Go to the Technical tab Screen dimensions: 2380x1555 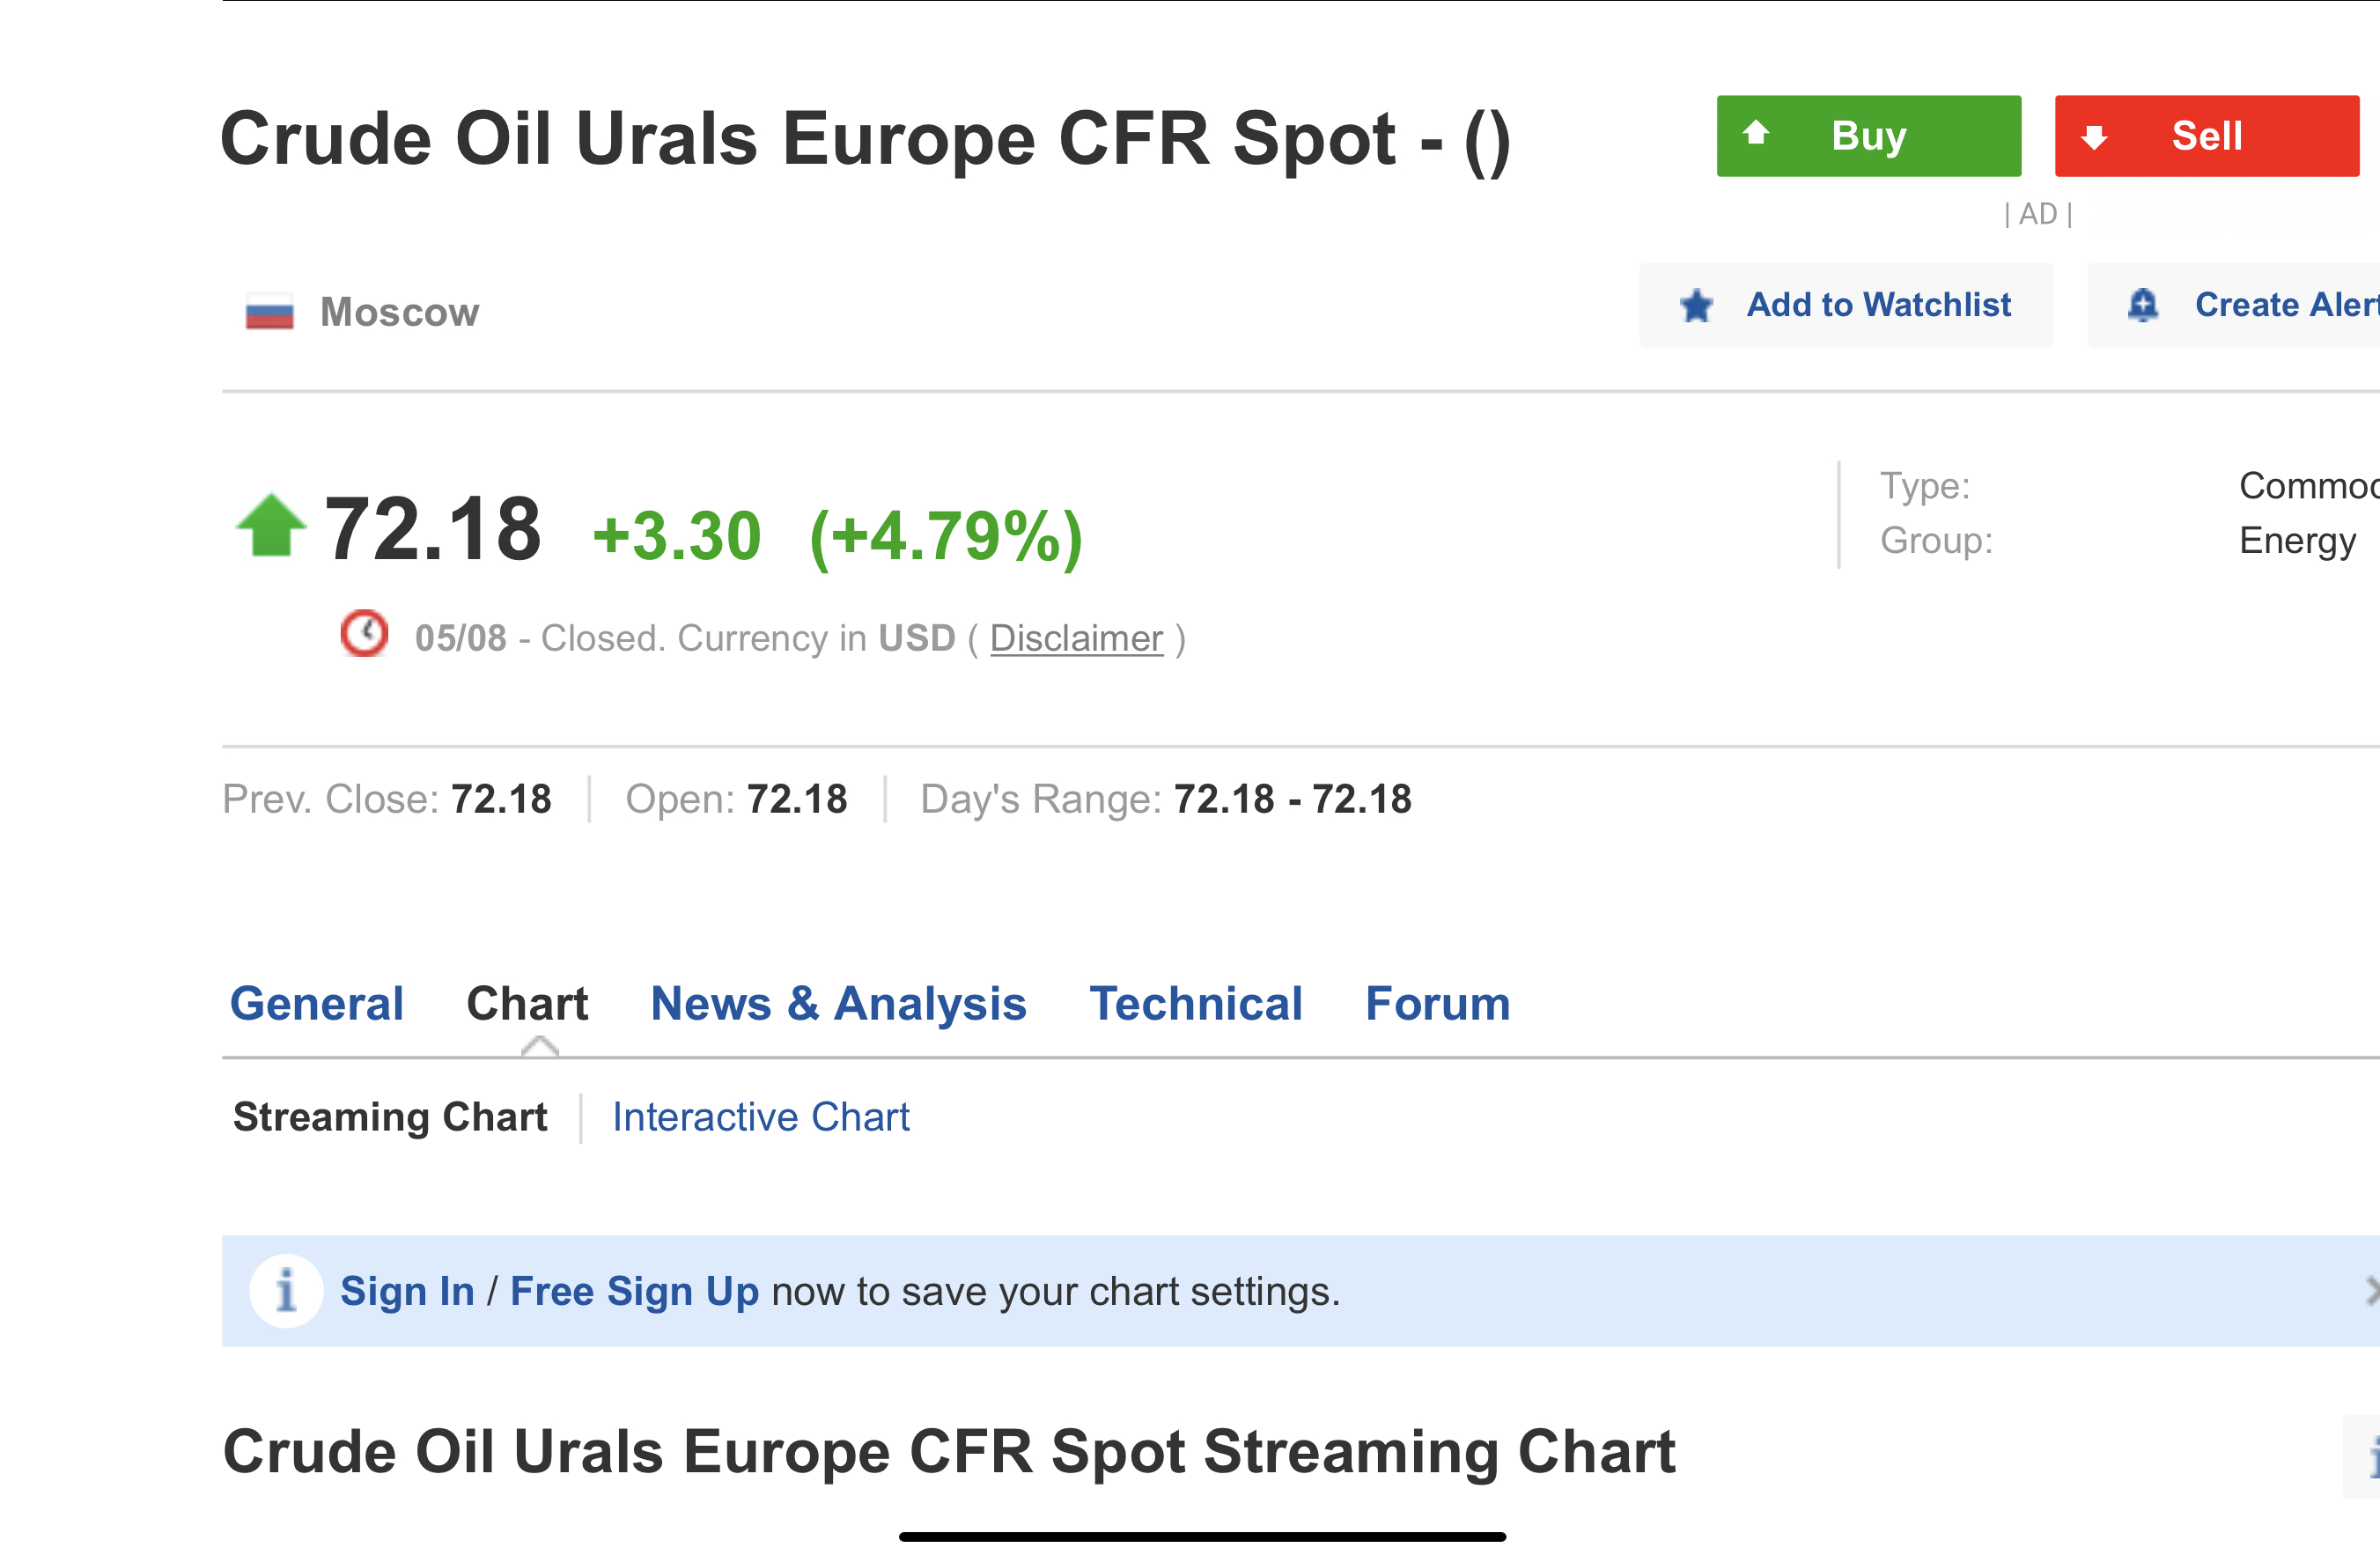(1196, 1003)
